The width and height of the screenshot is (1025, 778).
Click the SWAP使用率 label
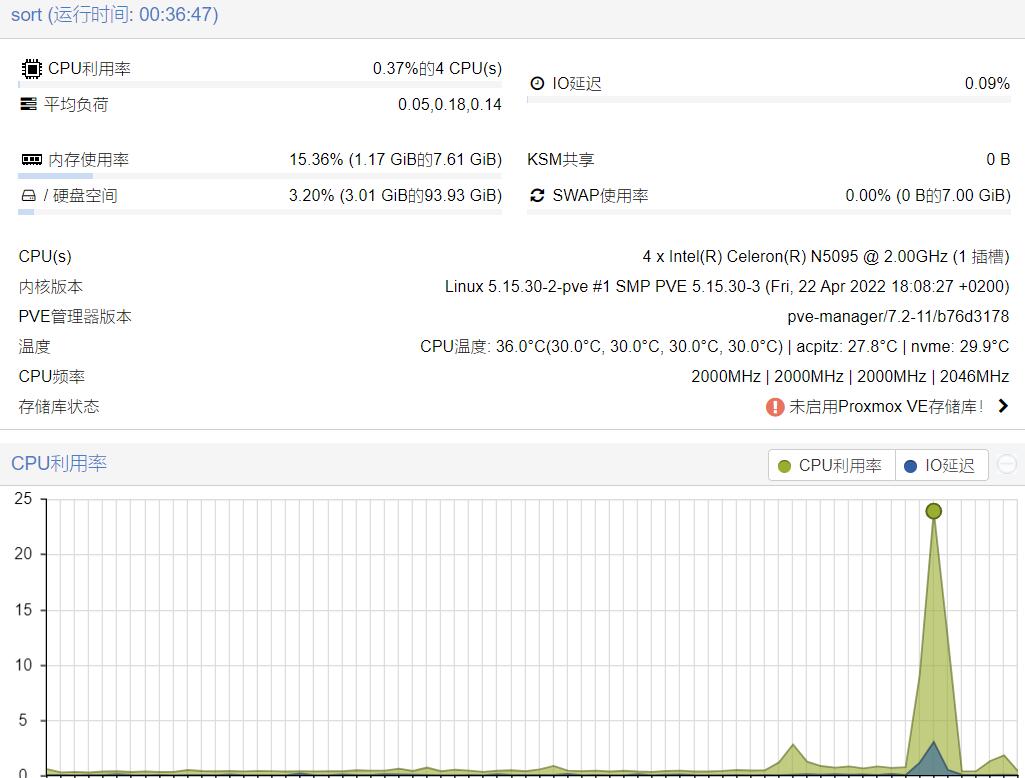600,195
